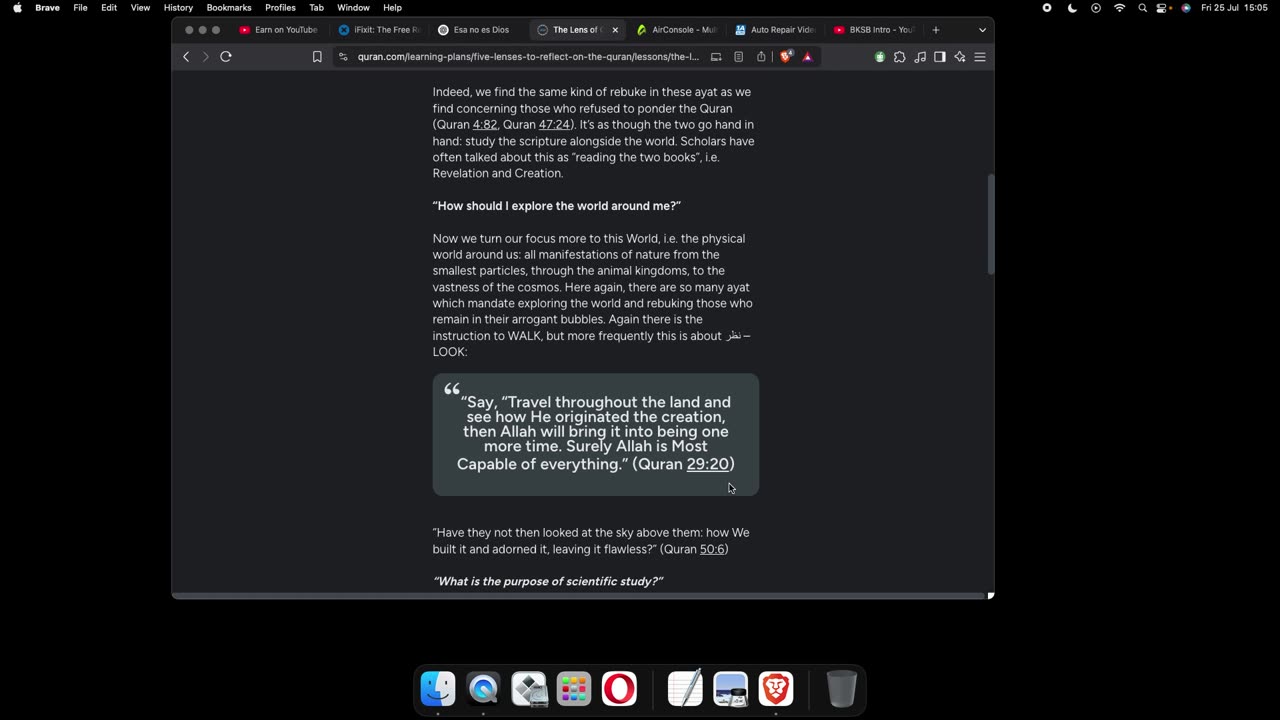Open Leo AI sparkle icon

coord(960,57)
